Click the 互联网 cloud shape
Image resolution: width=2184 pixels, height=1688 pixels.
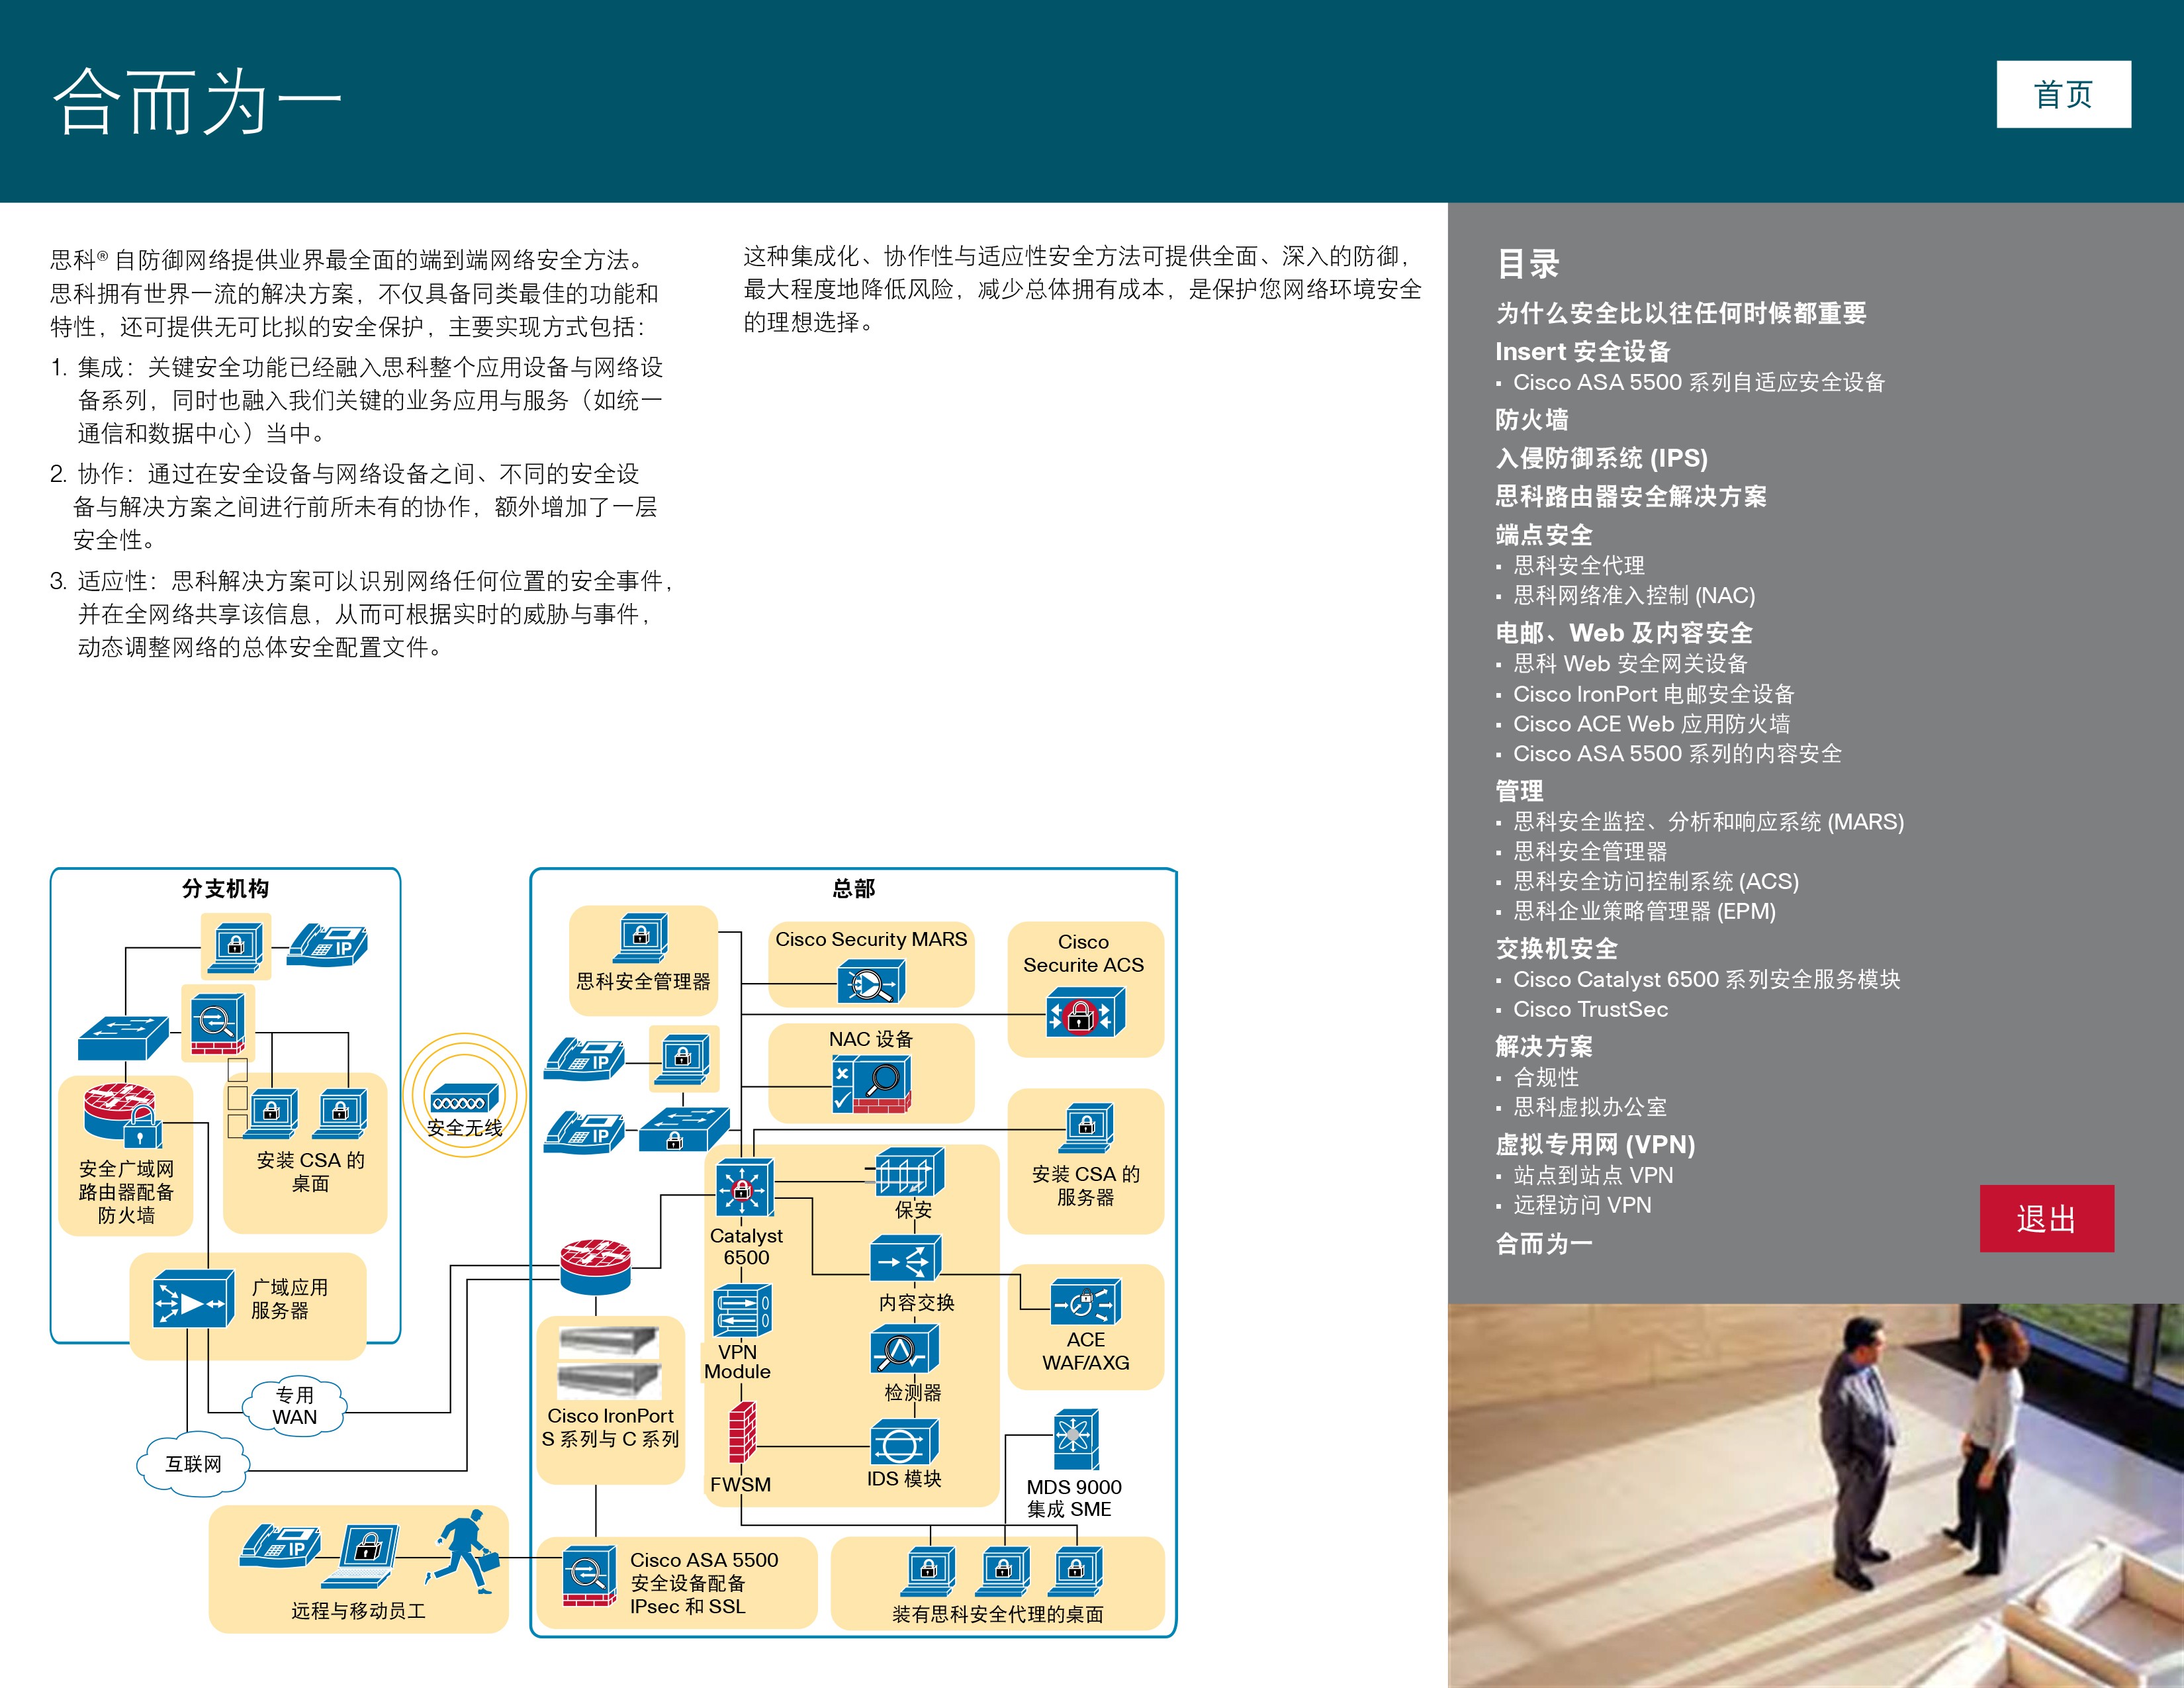(x=193, y=1464)
